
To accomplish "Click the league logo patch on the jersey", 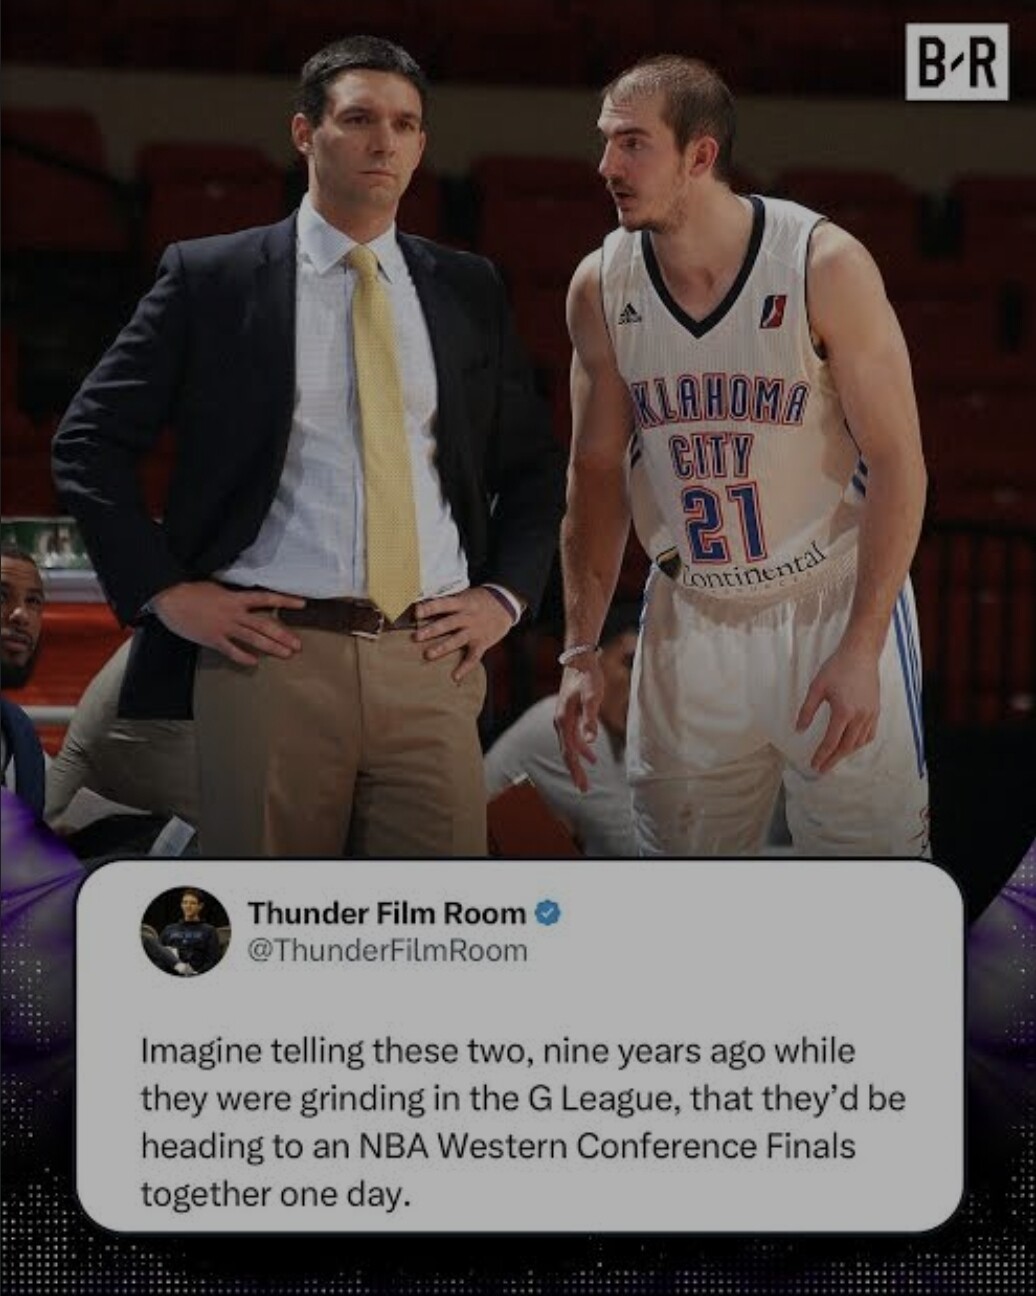I will coord(773,310).
